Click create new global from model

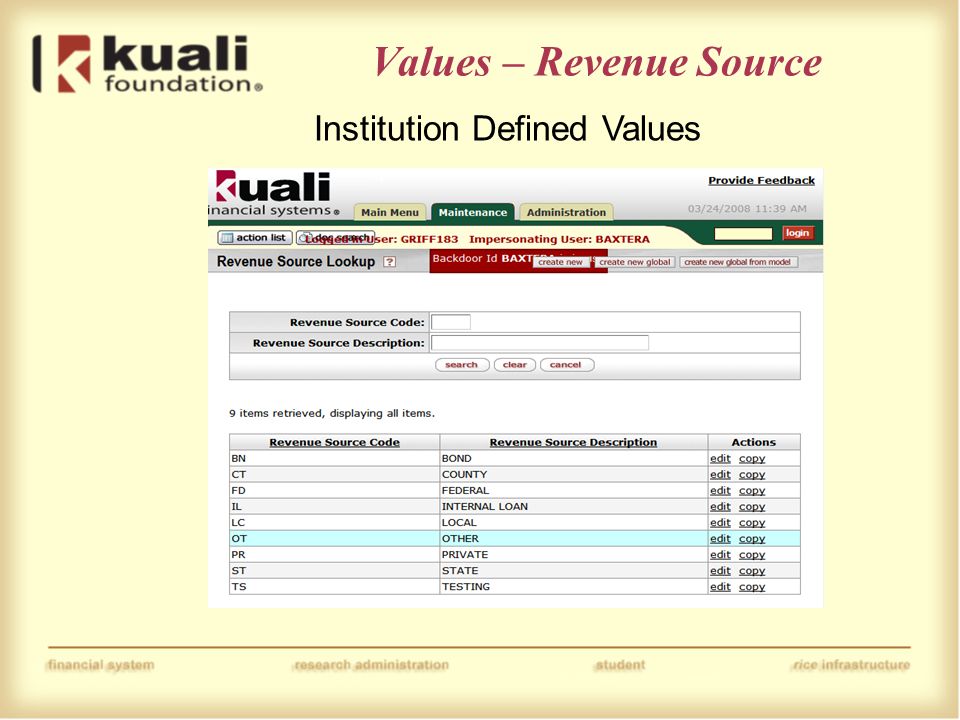click(x=738, y=262)
